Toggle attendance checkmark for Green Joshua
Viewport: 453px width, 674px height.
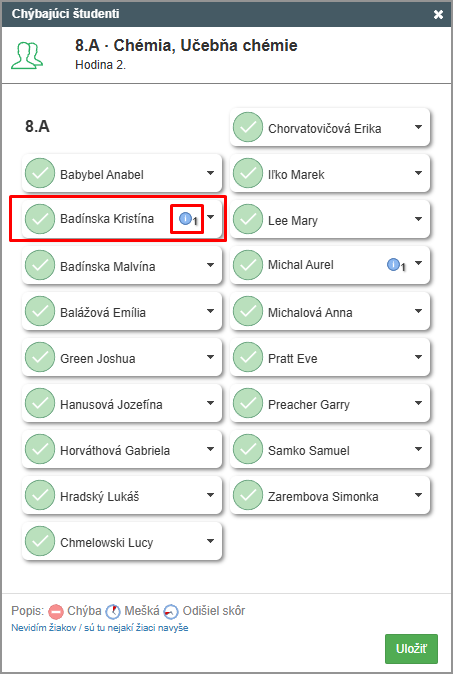40,357
